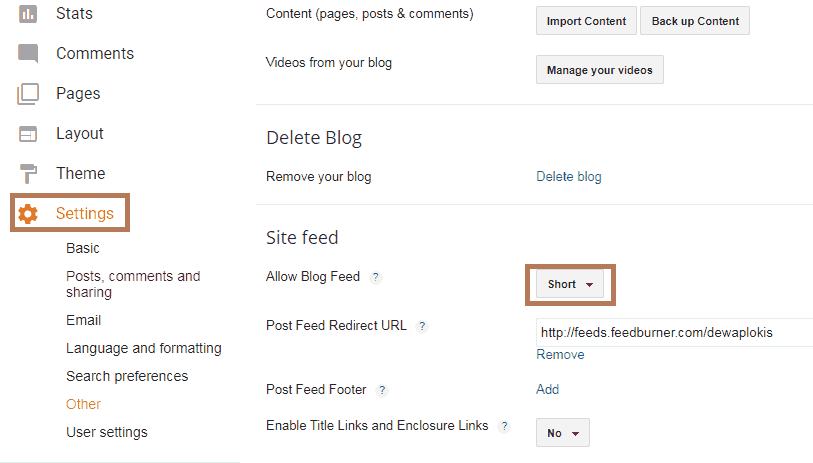The height and width of the screenshot is (463, 813).
Task: Show help for Enable Title Links option
Action: pyautogui.click(x=504, y=426)
